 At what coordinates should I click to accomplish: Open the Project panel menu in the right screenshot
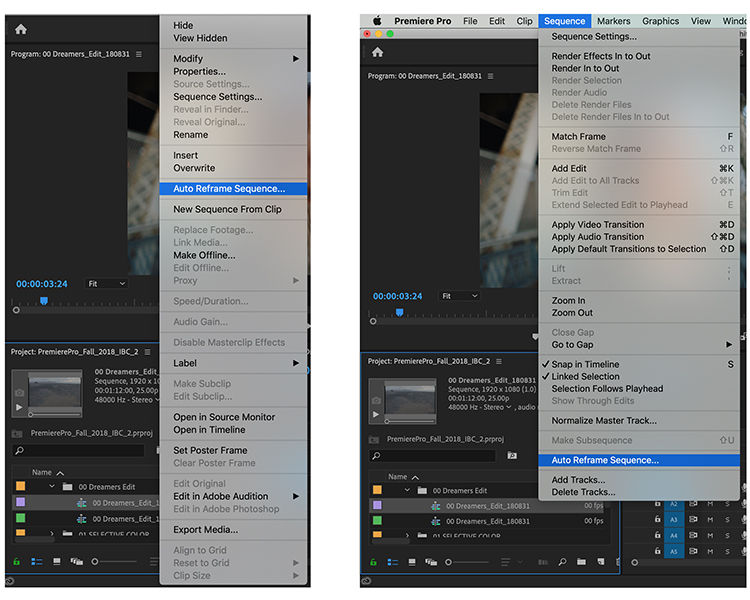click(499, 361)
